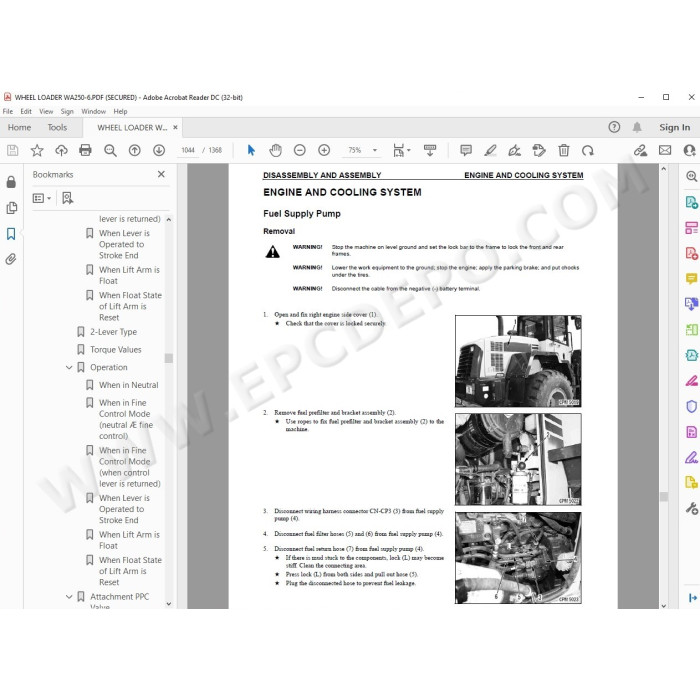Open the Window menu
Image resolution: width=700 pixels, height=700 pixels.
coord(93,111)
